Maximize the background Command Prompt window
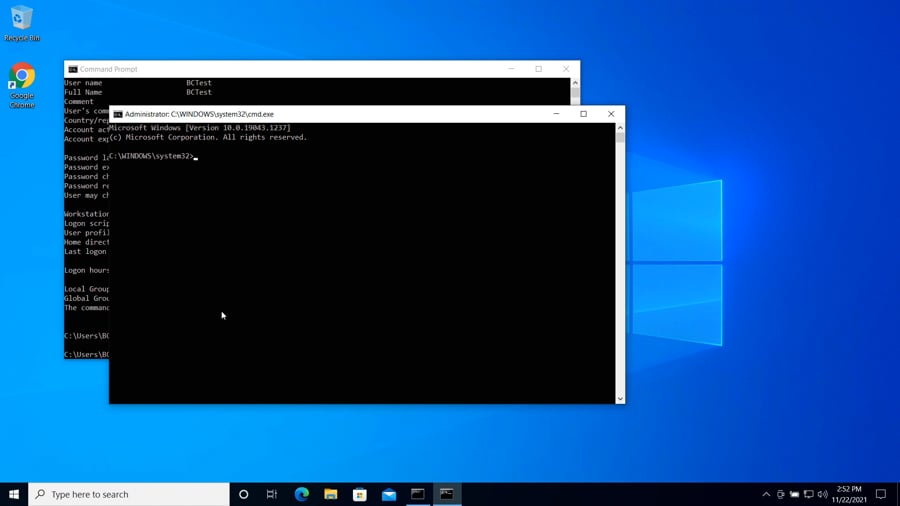This screenshot has width=900, height=506. click(539, 69)
